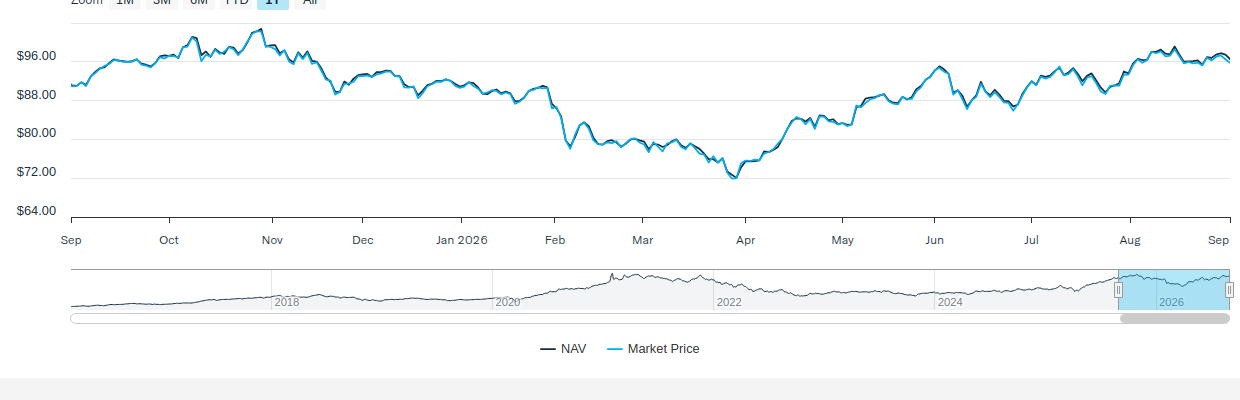Screen dimensions: 1240x400
Task: Jump to 2018 in the navigator
Action: pos(287,302)
